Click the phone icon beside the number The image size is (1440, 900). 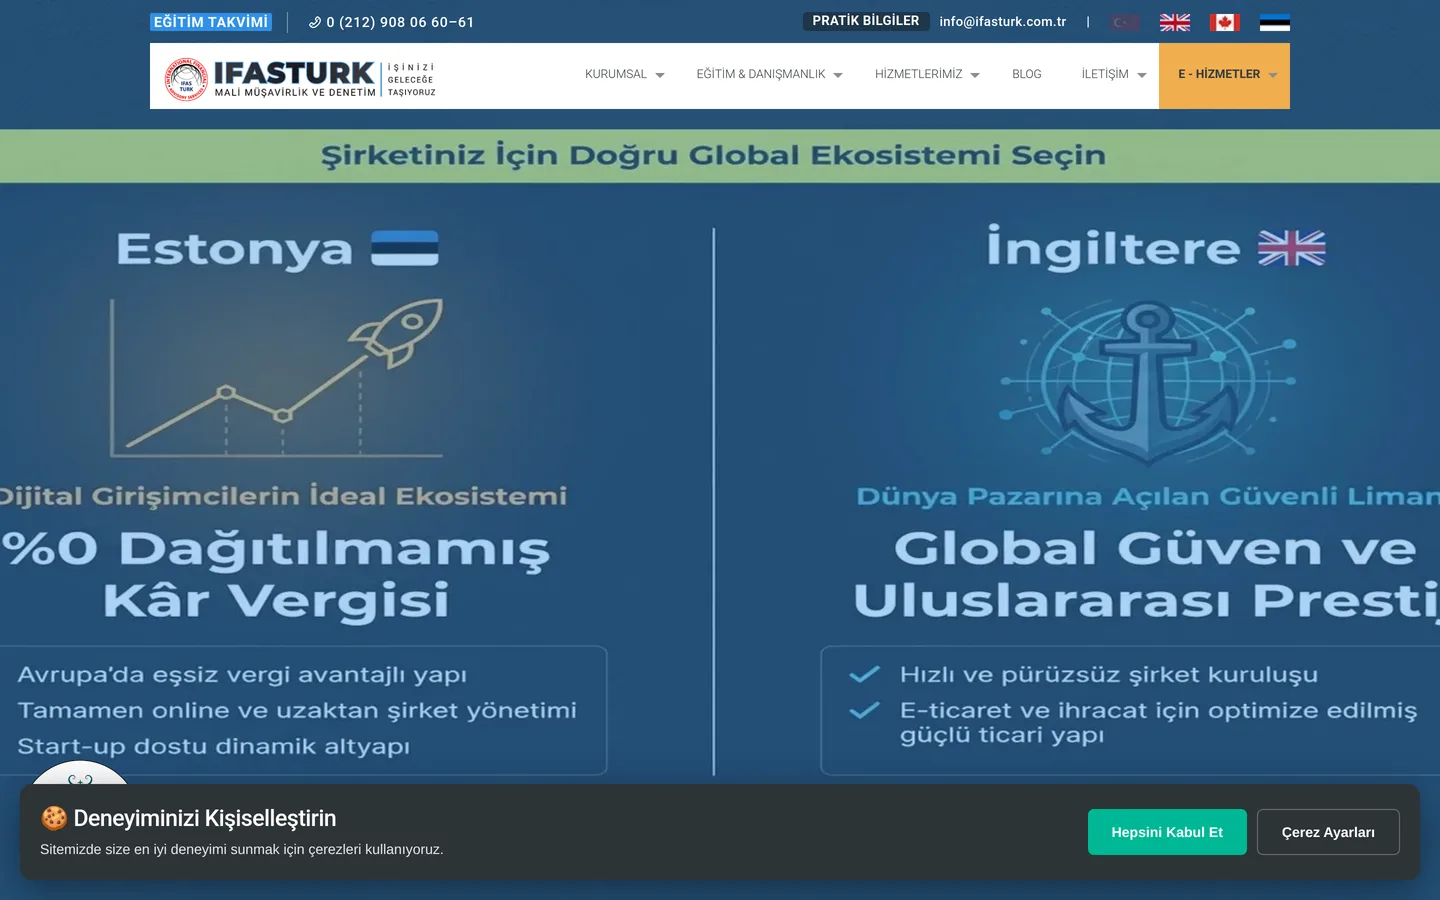tap(315, 22)
